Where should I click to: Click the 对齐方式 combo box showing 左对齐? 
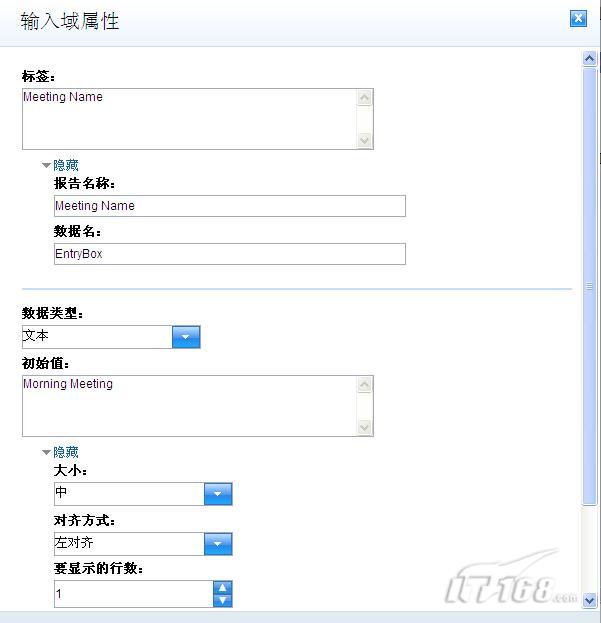(x=143, y=544)
